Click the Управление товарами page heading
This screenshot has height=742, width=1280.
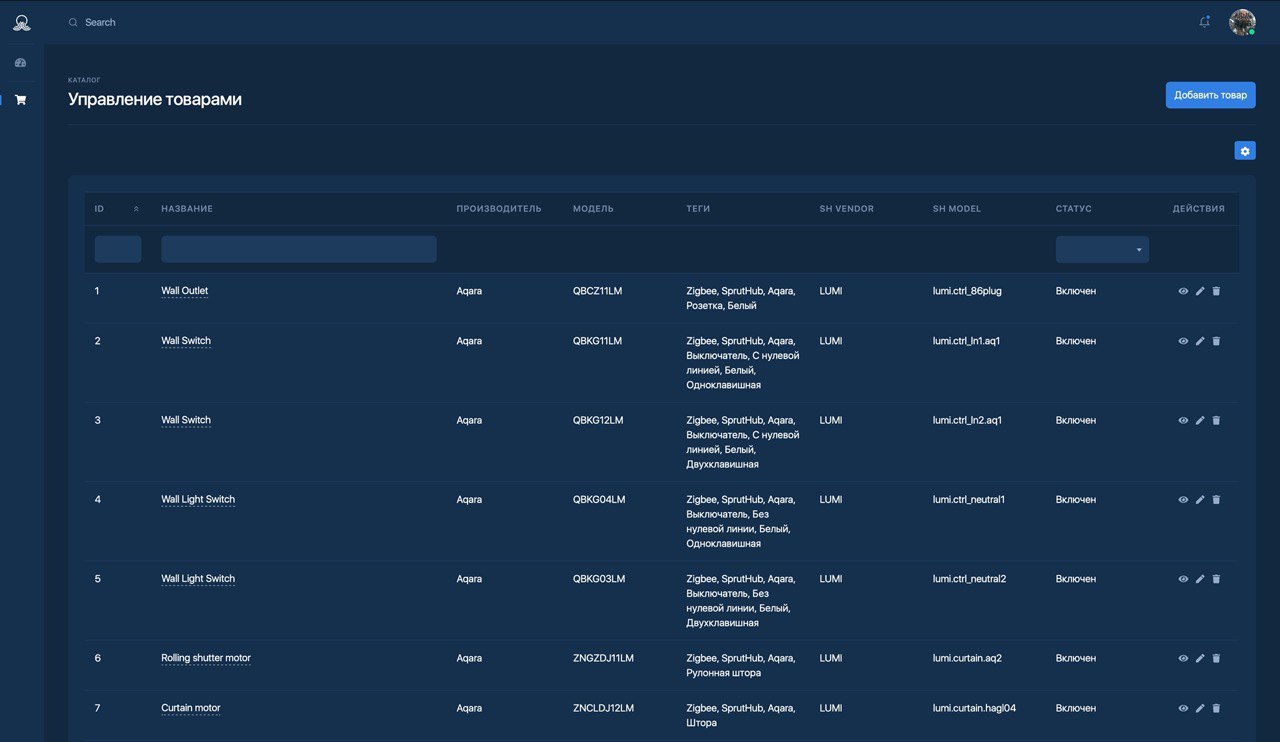point(155,99)
